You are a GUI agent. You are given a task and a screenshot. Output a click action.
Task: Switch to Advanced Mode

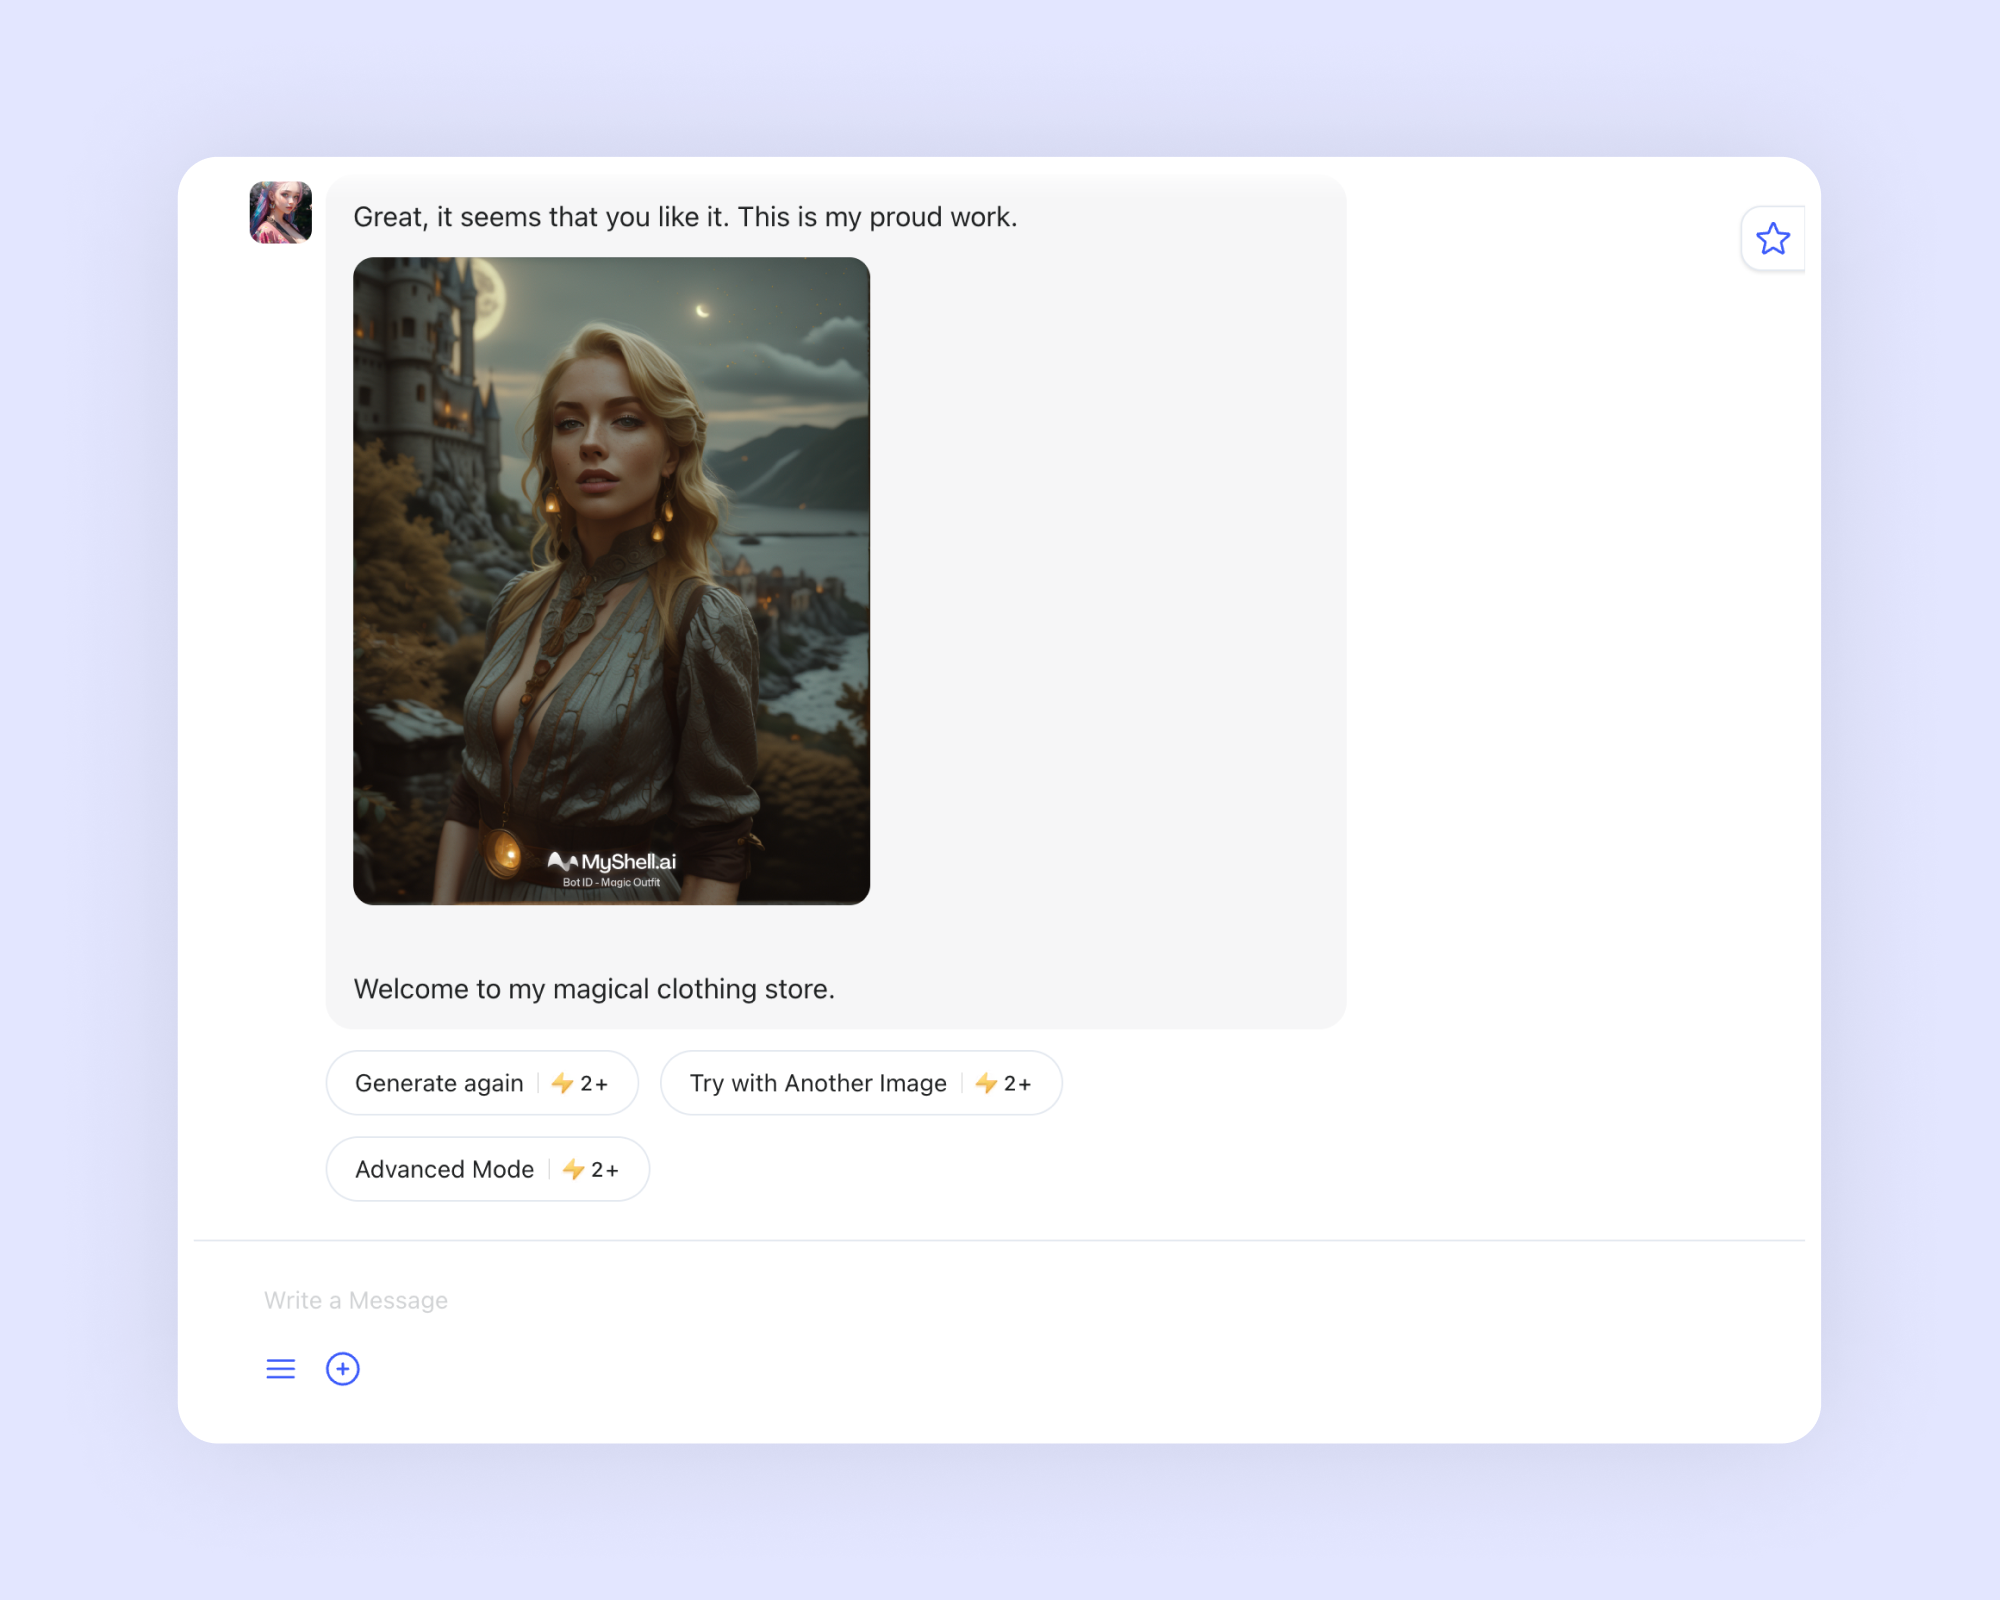[445, 1169]
